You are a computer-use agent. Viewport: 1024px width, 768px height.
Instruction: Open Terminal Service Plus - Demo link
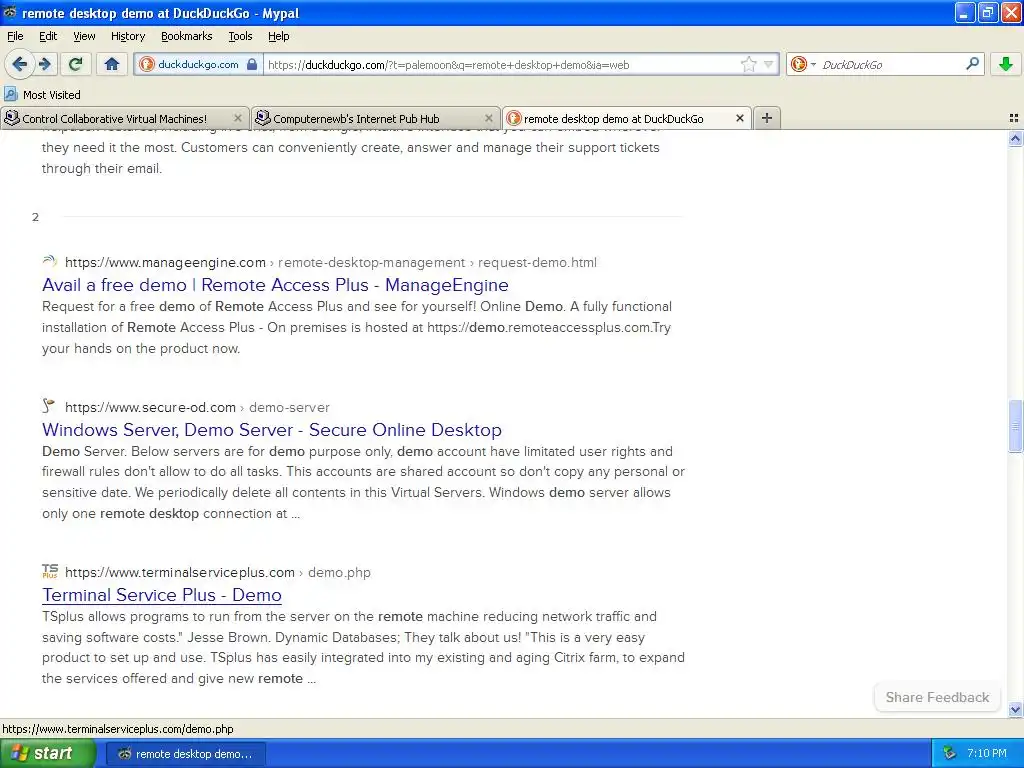tap(161, 595)
